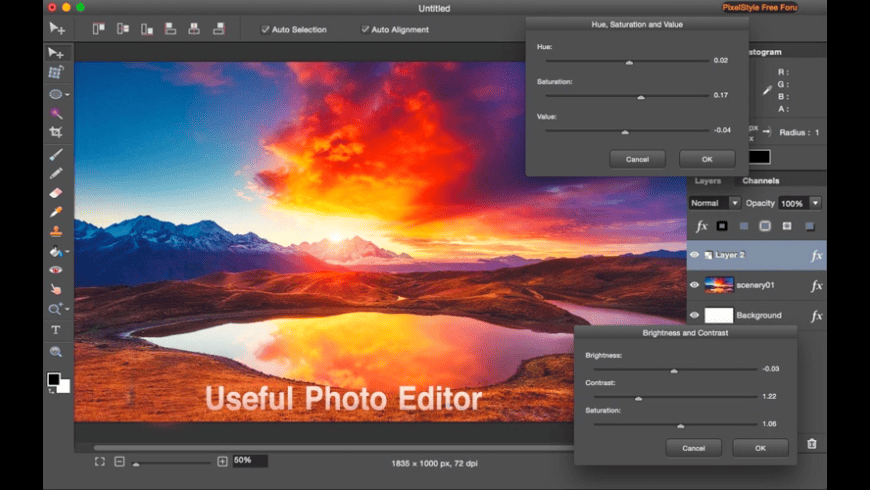
Task: Open fx effects for Layer 2
Action: (x=816, y=256)
